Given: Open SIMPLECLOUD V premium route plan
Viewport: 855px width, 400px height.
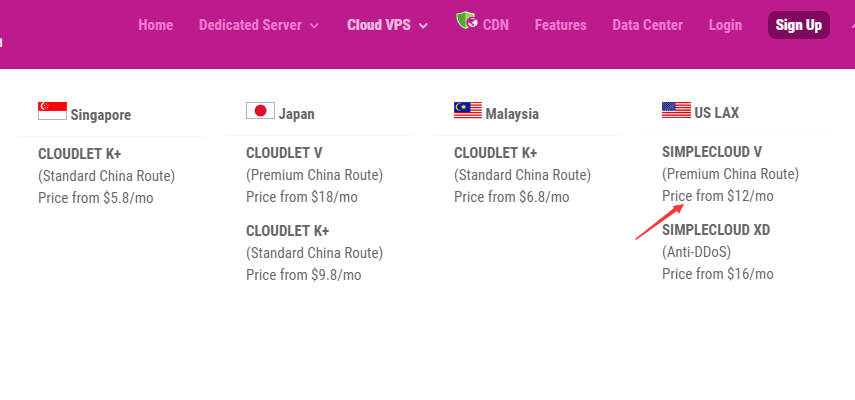Looking at the screenshot, I should pos(712,153).
